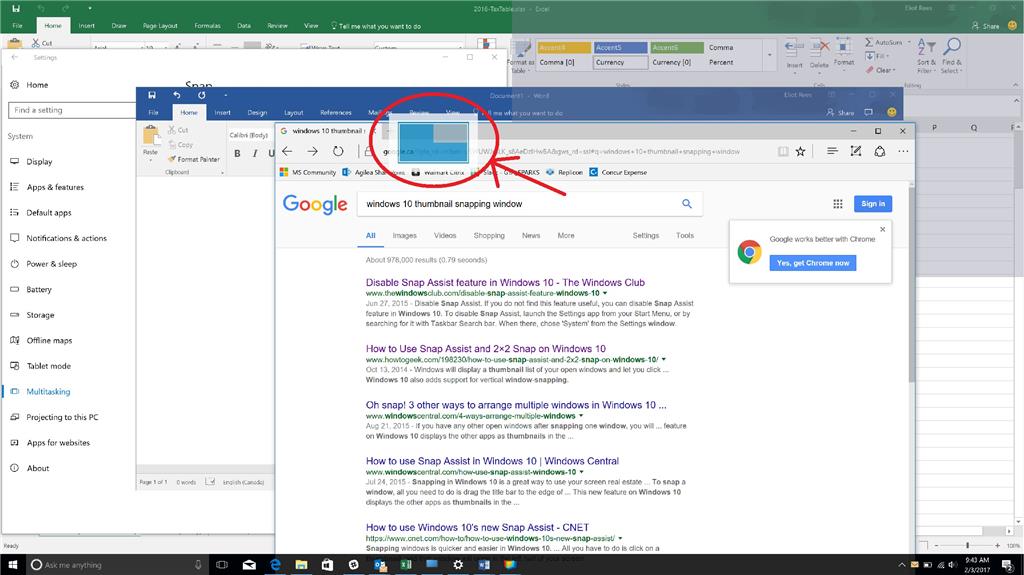Click Excel Sort & Filter

click(926, 56)
